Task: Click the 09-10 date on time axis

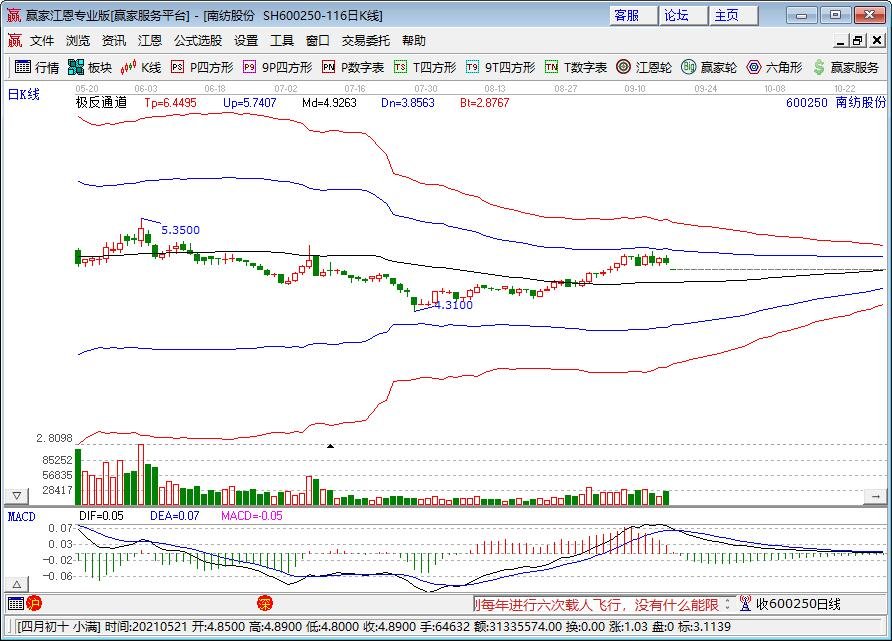Action: [x=635, y=89]
